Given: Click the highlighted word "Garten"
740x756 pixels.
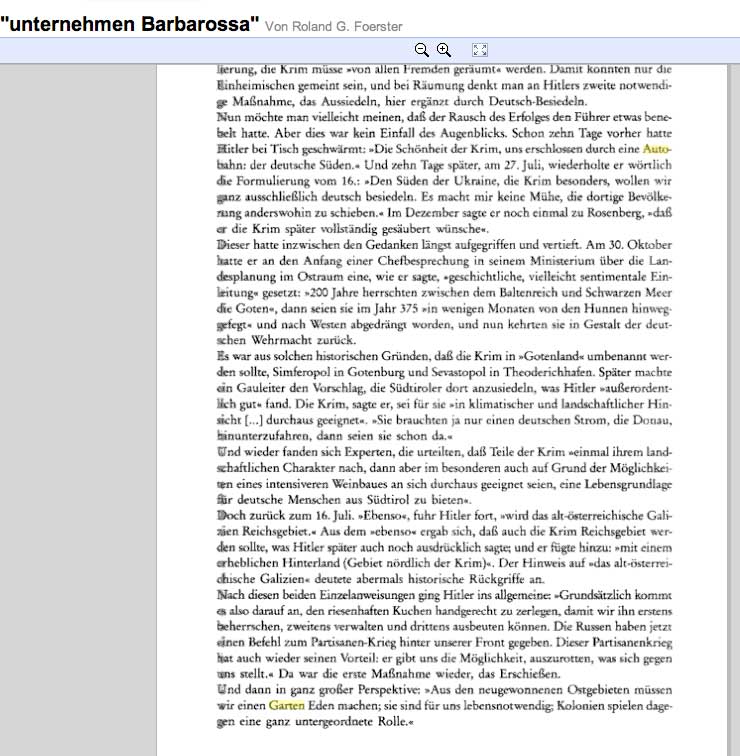Looking at the screenshot, I should coord(290,704).
